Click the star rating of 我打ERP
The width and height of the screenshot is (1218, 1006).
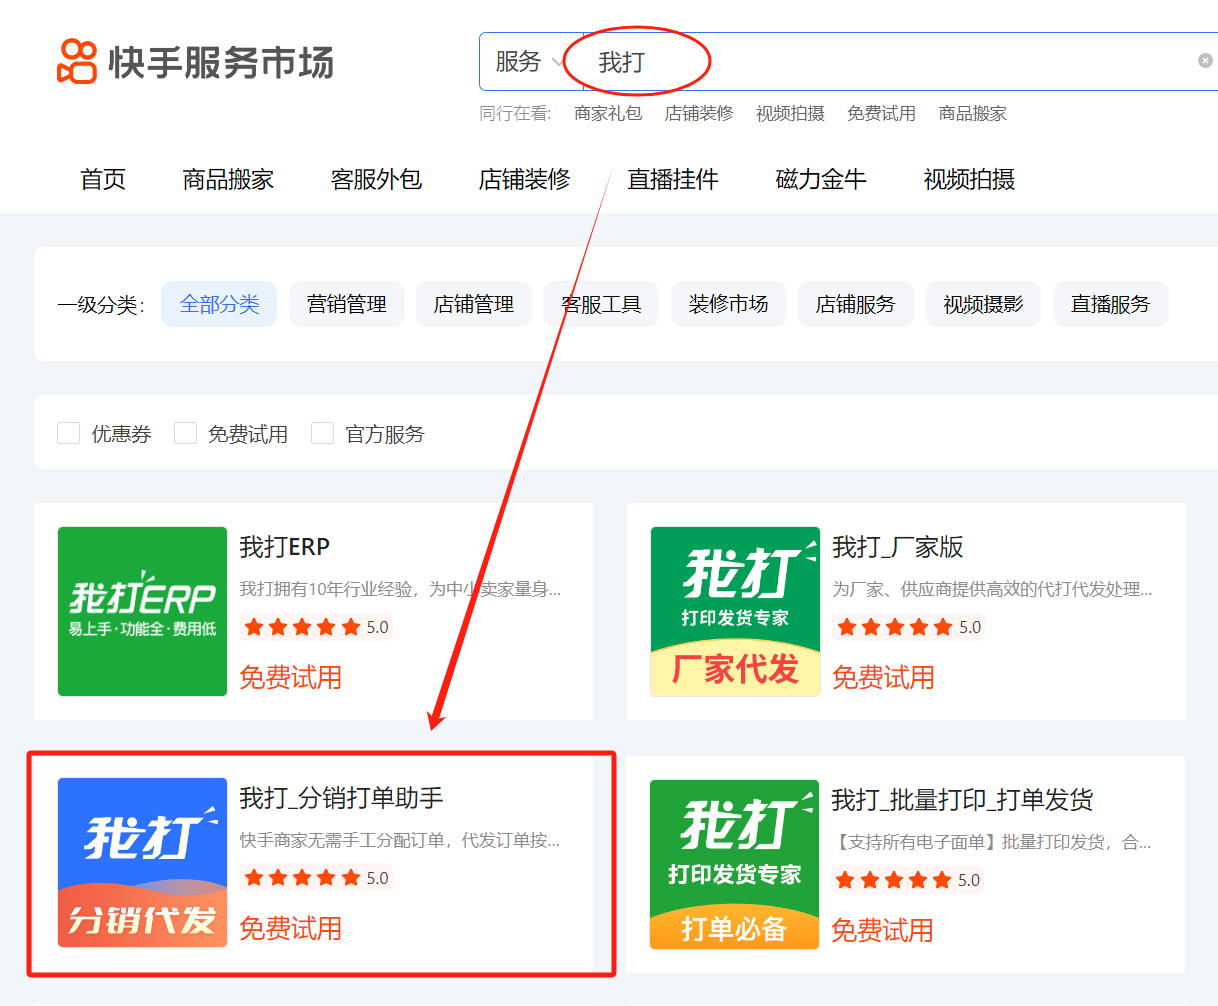point(302,627)
